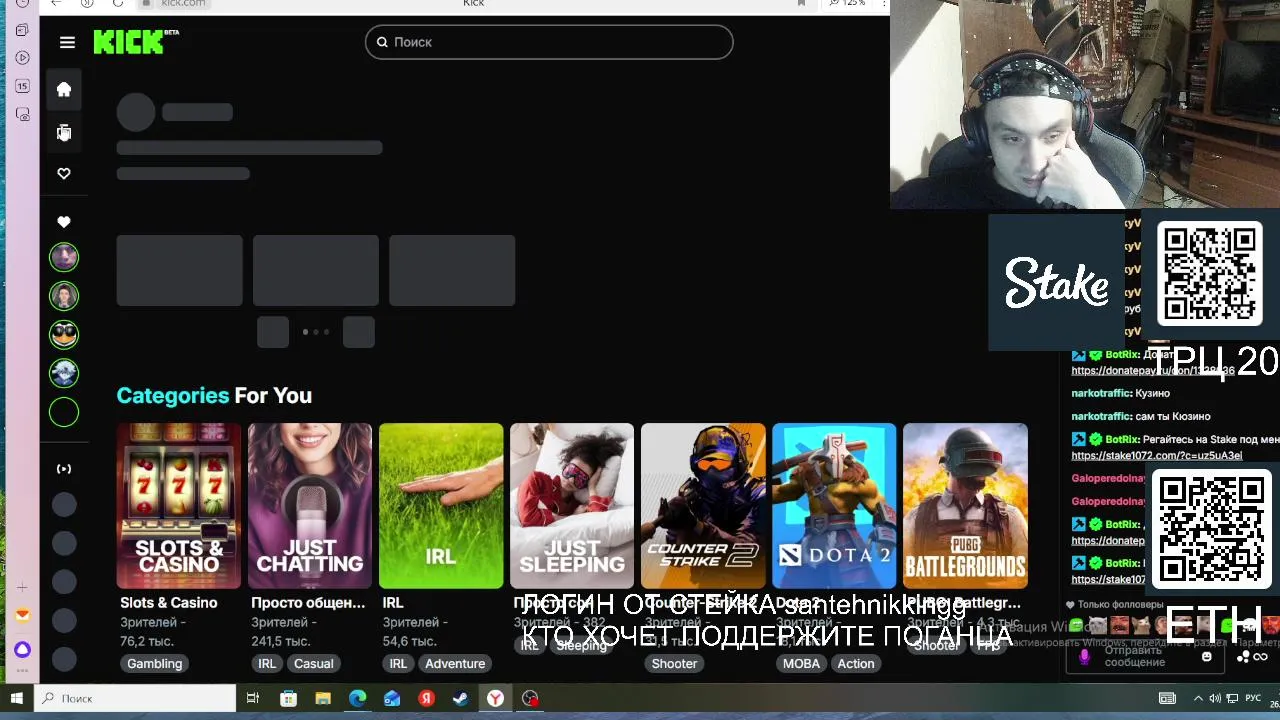Click the KICK beta logo
1280x720 pixels.
[135, 41]
